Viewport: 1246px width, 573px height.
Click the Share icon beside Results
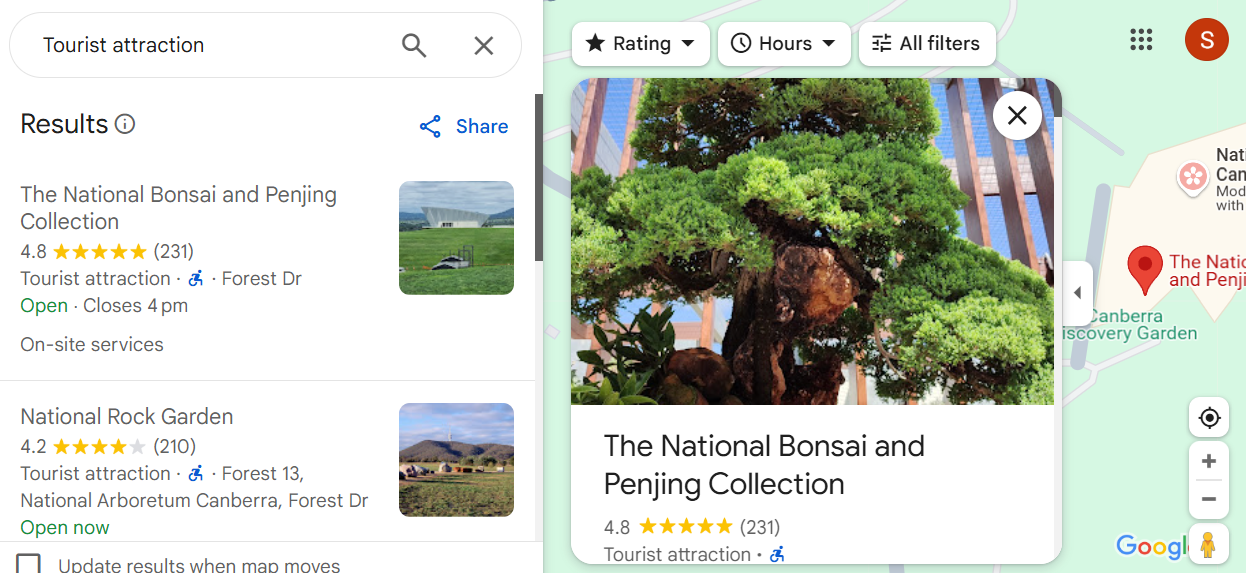pyautogui.click(x=430, y=126)
